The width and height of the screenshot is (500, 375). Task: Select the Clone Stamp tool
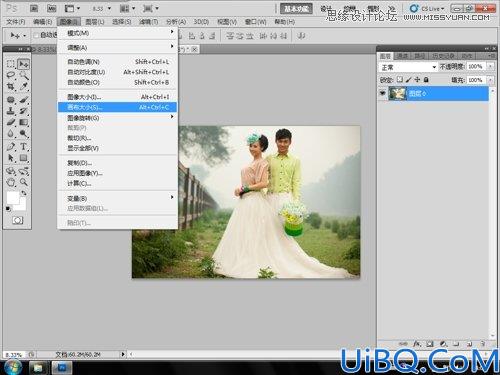(x=11, y=111)
